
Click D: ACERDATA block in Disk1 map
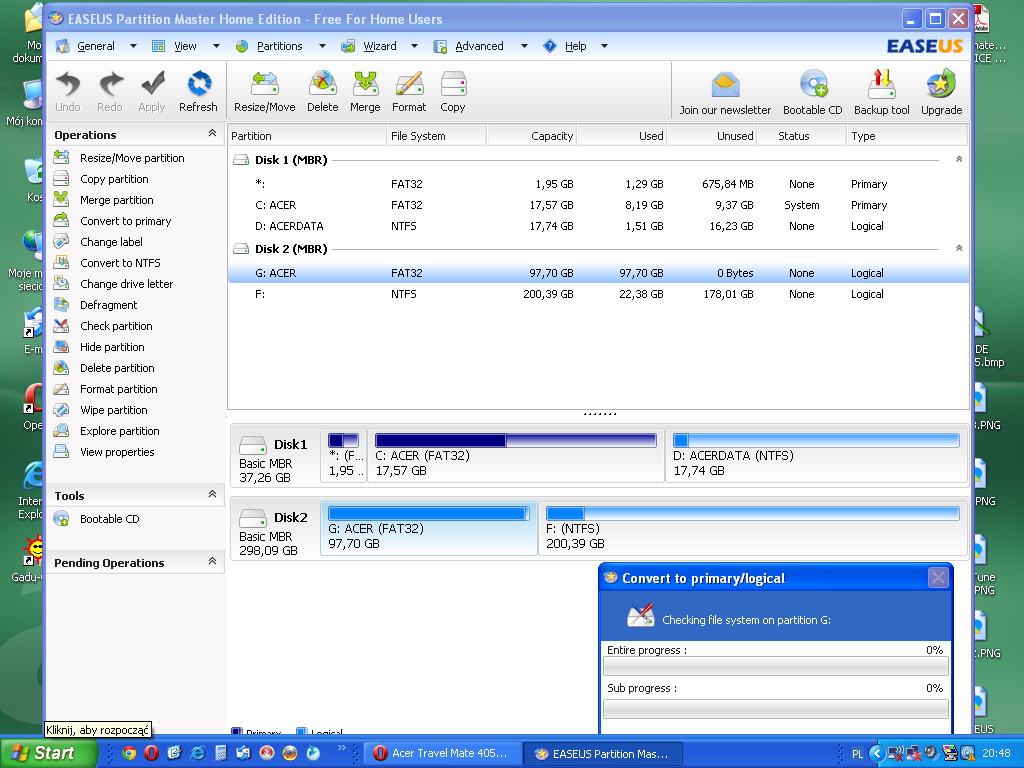(x=816, y=455)
